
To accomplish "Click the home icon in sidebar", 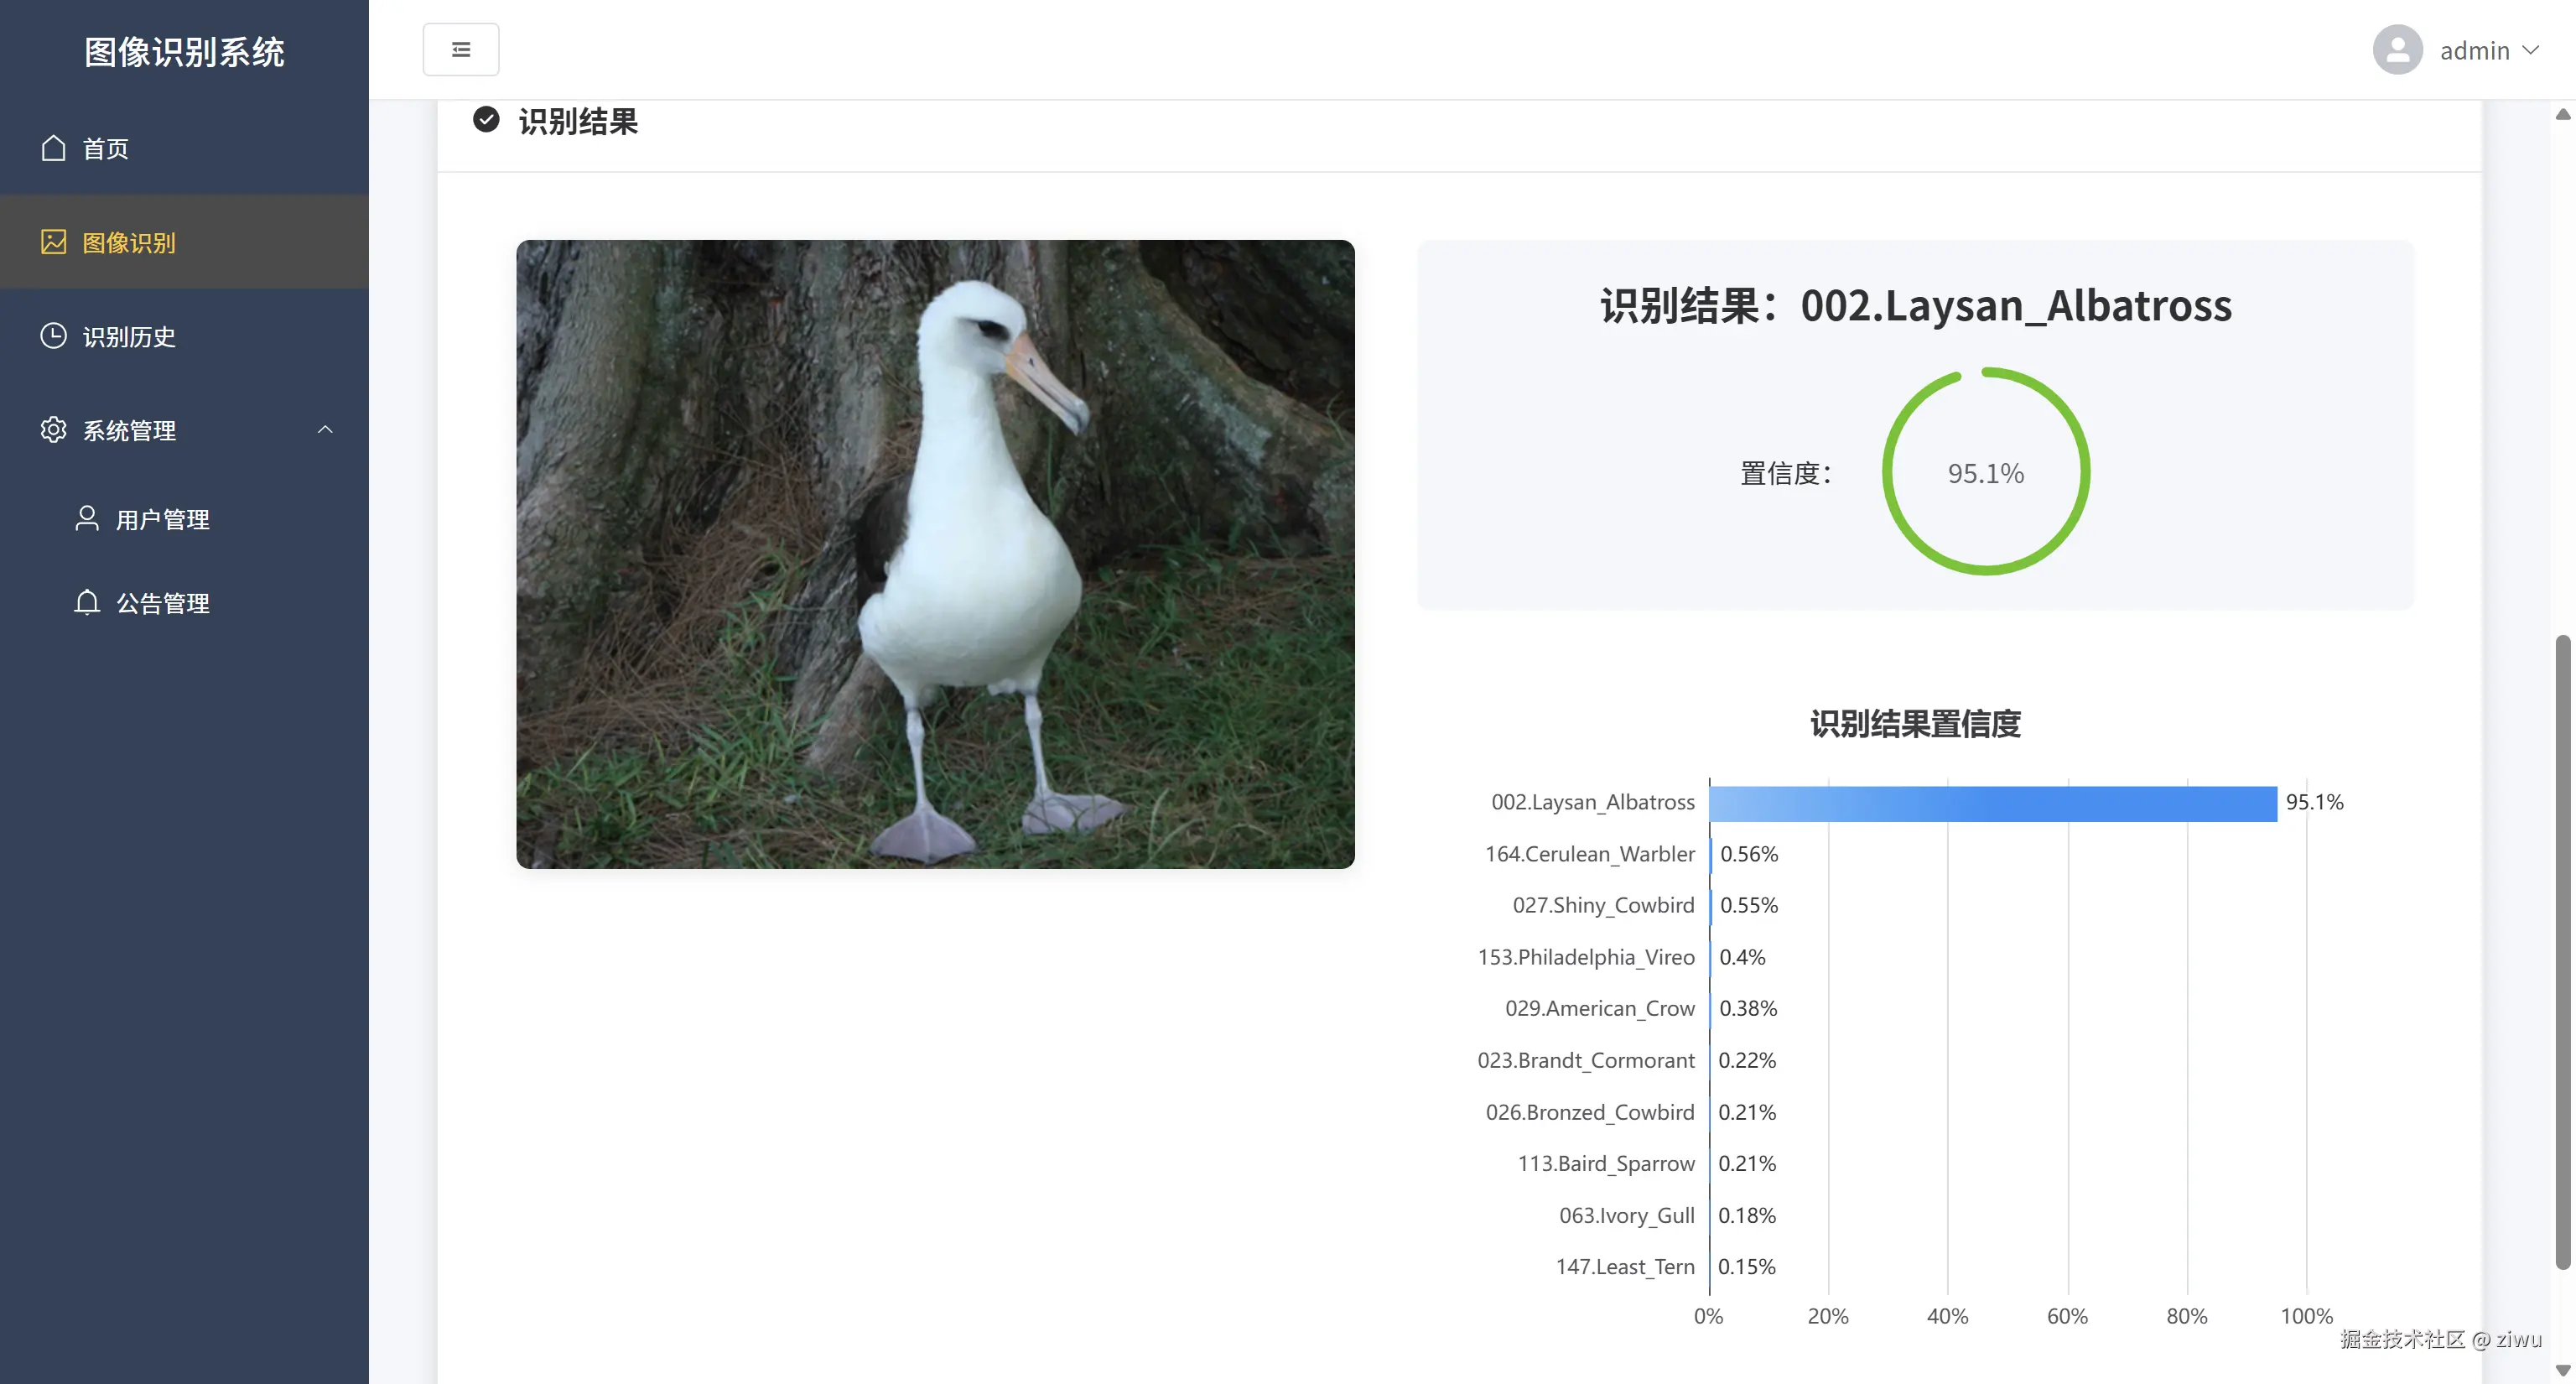I will click(x=53, y=148).
